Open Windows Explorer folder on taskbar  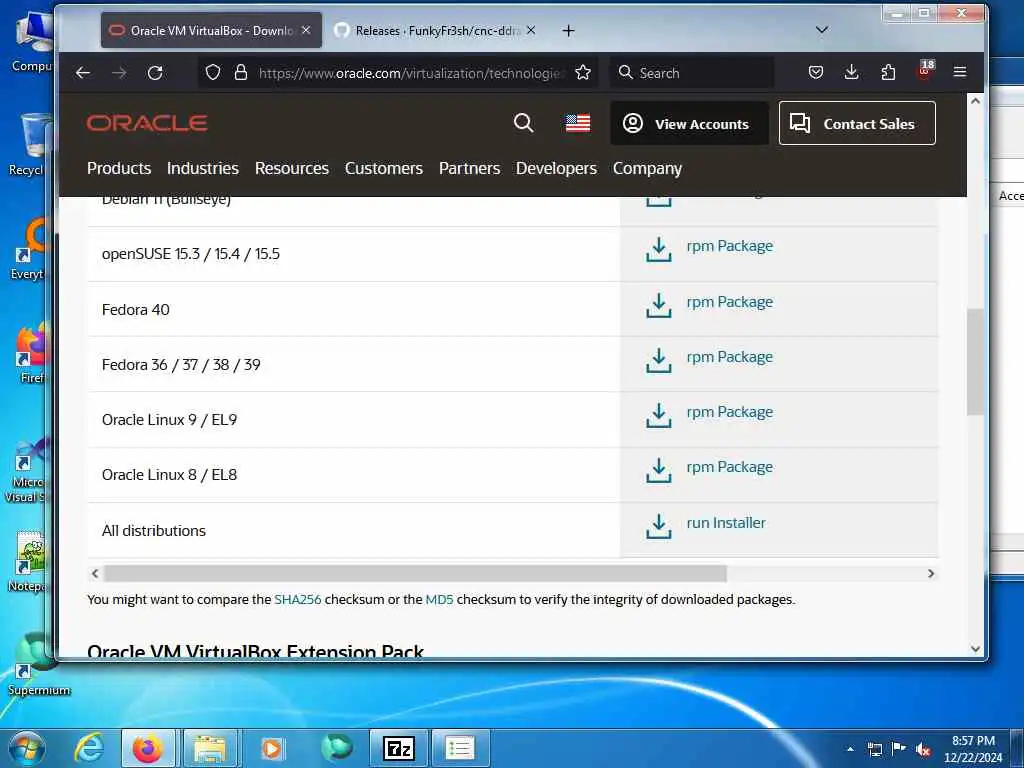coord(209,748)
